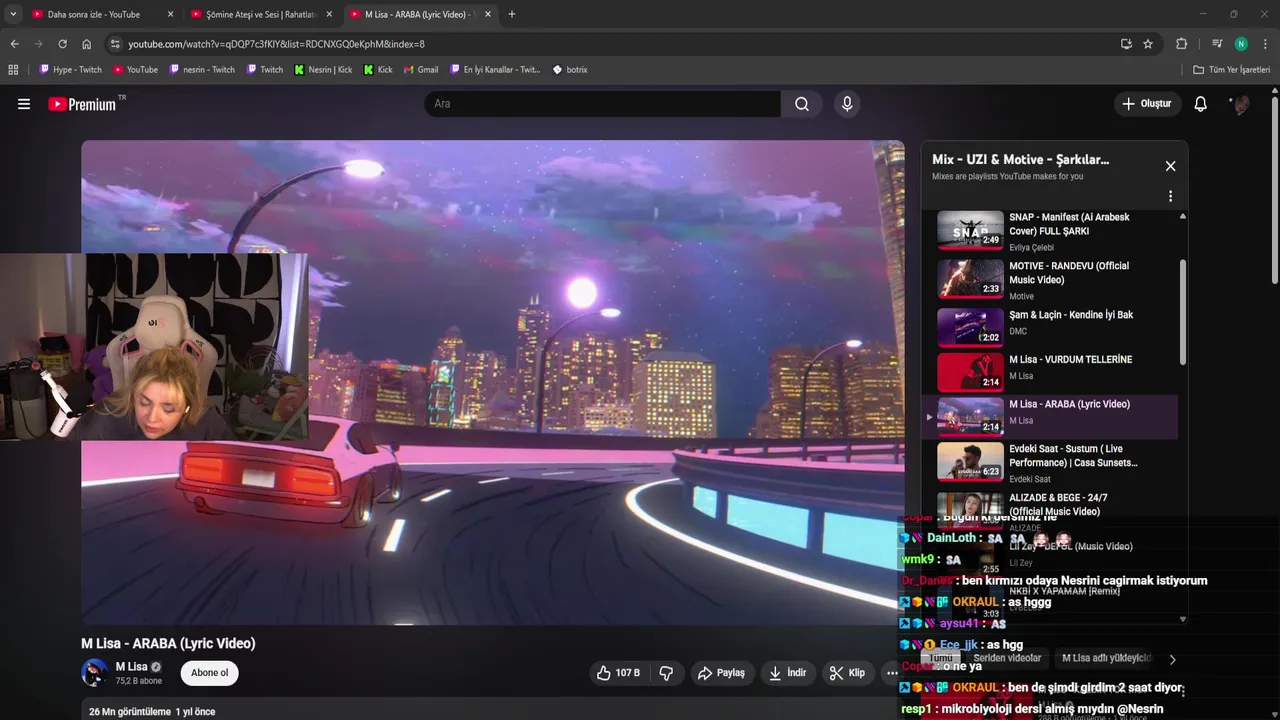The width and height of the screenshot is (1280, 720).
Task: Open the Kick bookmark
Action: pos(378,70)
